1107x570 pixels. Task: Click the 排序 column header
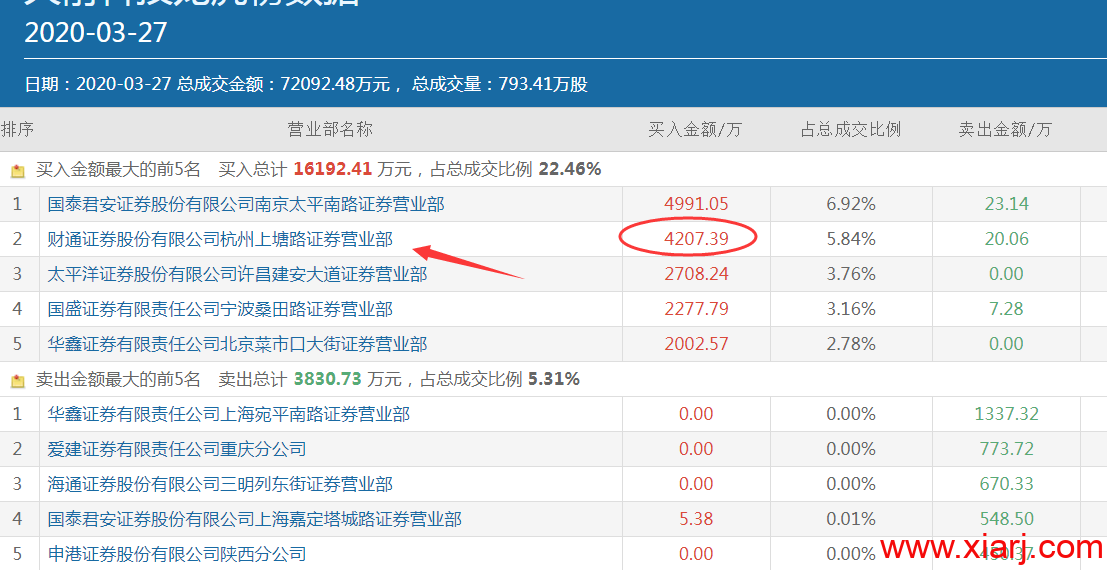[18, 129]
